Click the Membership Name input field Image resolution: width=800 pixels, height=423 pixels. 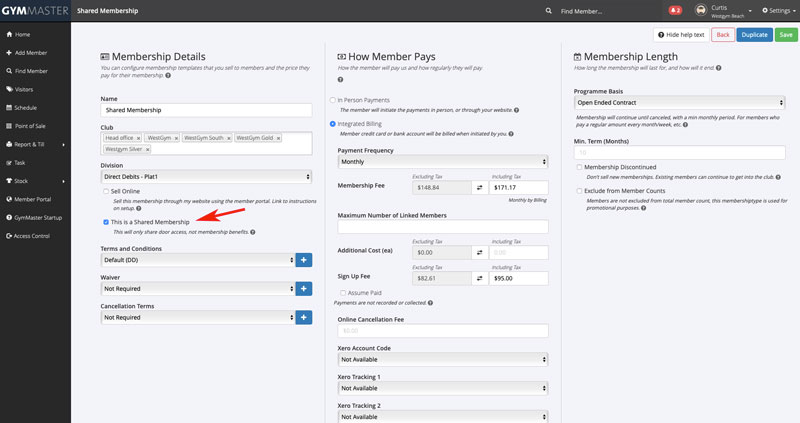point(206,111)
